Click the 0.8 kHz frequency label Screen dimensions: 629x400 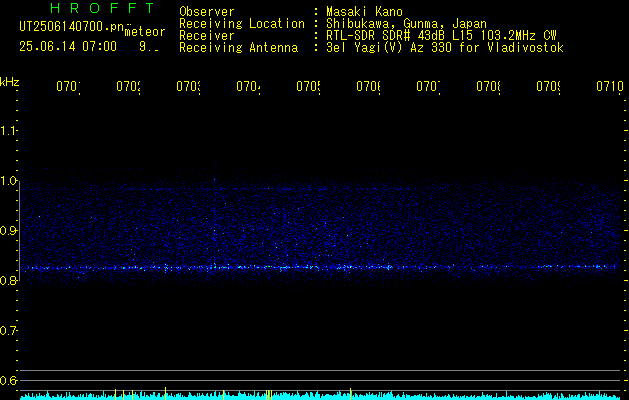8,280
